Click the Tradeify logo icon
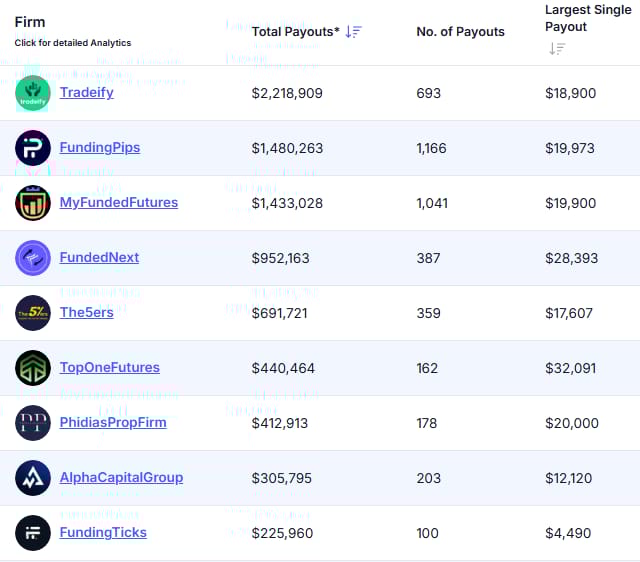Image resolution: width=640 pixels, height=562 pixels. coord(33,93)
